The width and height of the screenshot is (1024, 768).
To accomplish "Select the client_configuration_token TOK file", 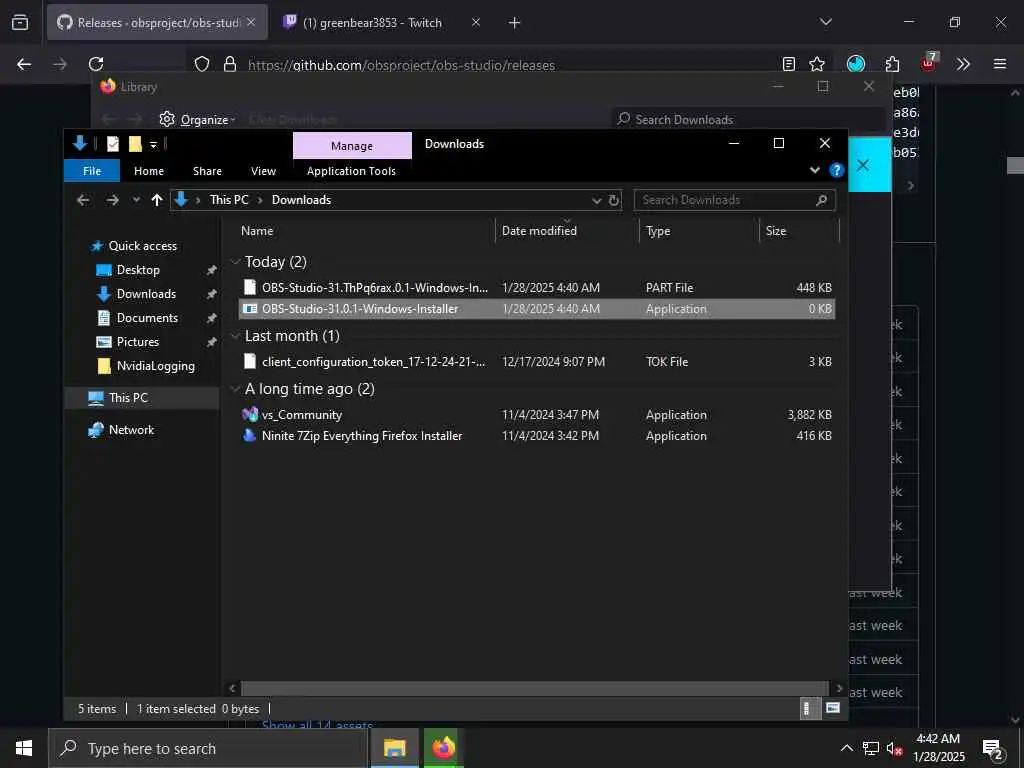I will [536, 362].
